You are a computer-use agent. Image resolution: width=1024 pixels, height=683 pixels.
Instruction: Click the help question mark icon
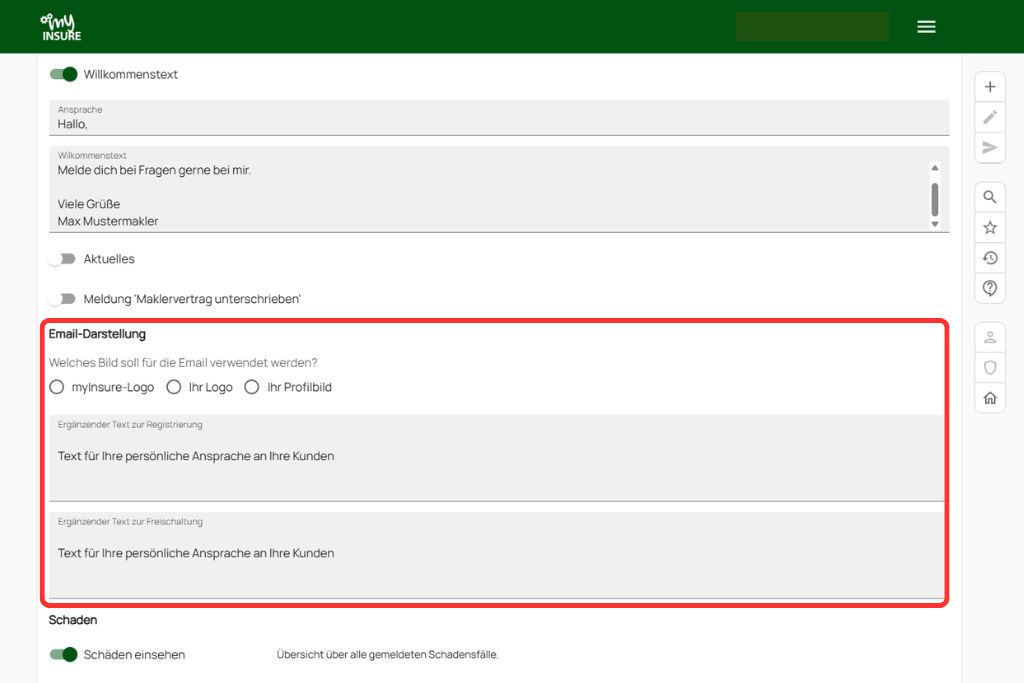(x=990, y=288)
